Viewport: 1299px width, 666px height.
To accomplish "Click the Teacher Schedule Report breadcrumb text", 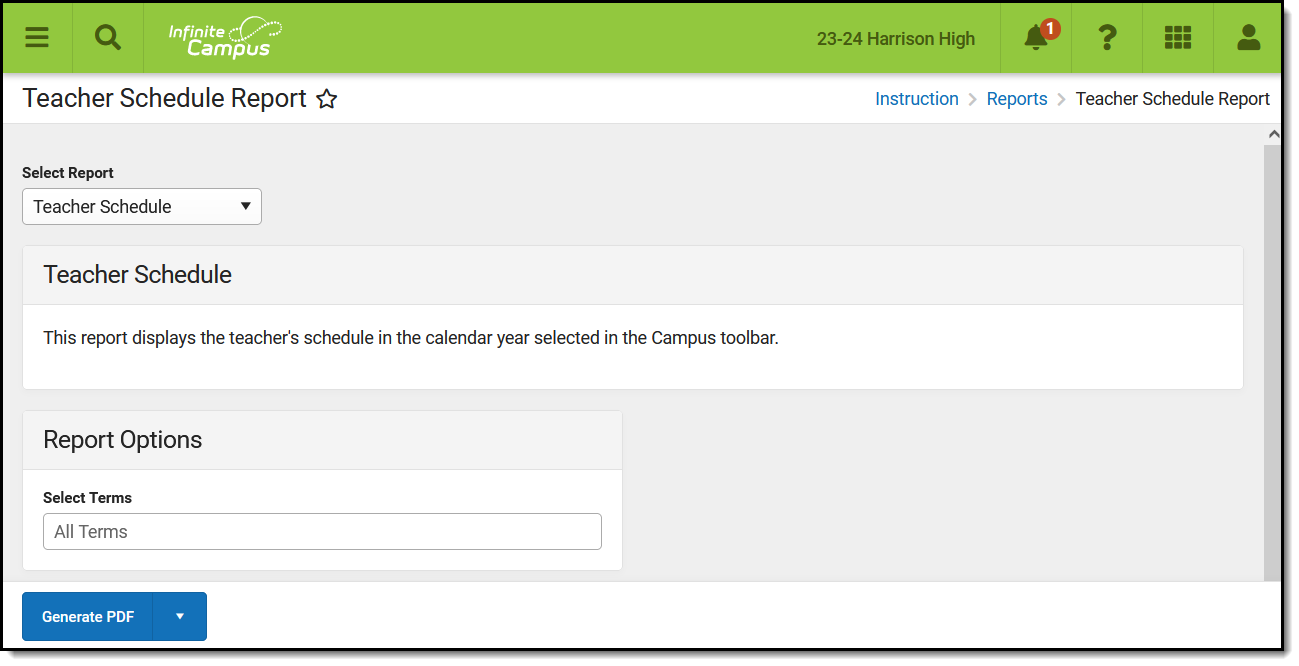I will [x=1172, y=99].
